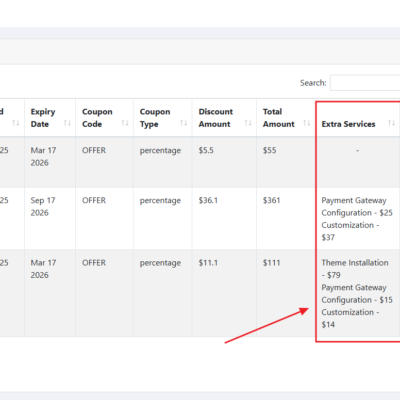Click the Customization - $37 text
The image size is (400, 400).
350,231
